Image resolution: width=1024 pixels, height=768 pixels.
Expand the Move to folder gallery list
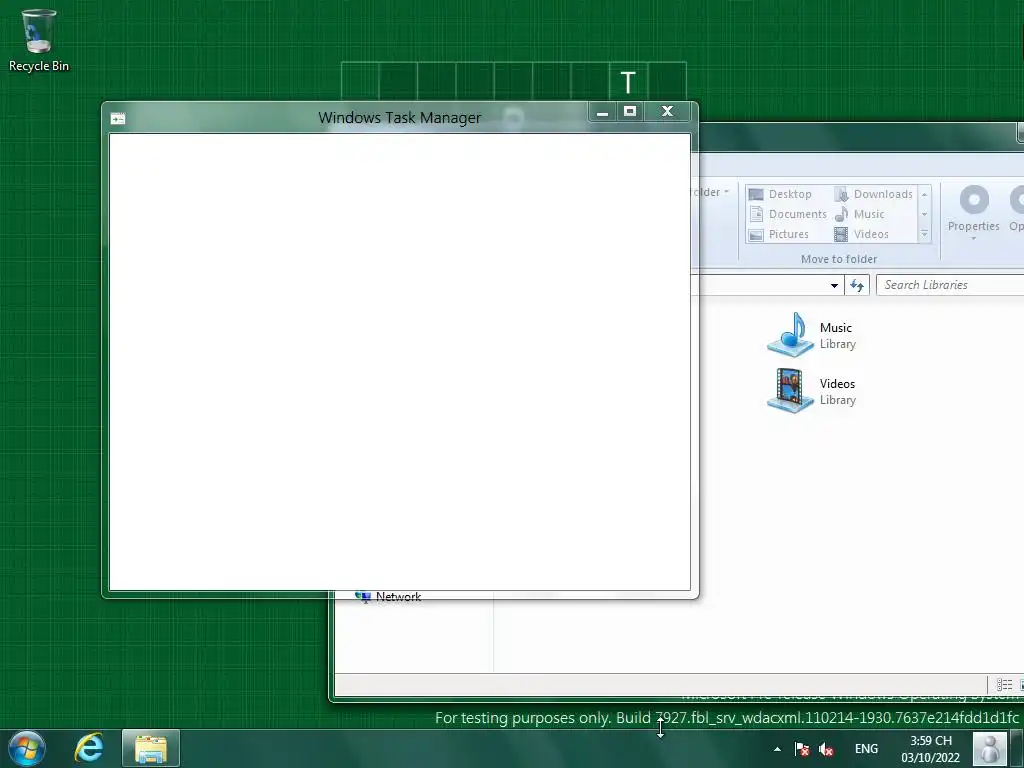924,234
